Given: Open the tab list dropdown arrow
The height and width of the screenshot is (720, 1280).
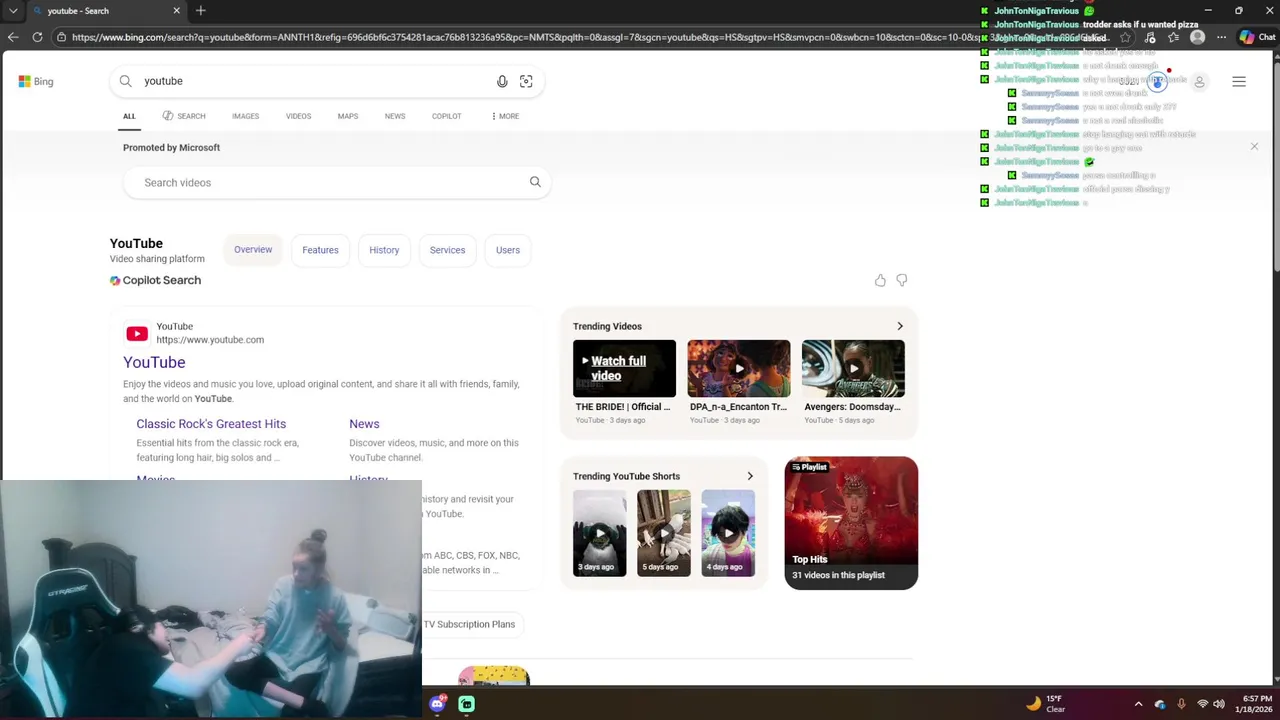Looking at the screenshot, I should coord(13,10).
